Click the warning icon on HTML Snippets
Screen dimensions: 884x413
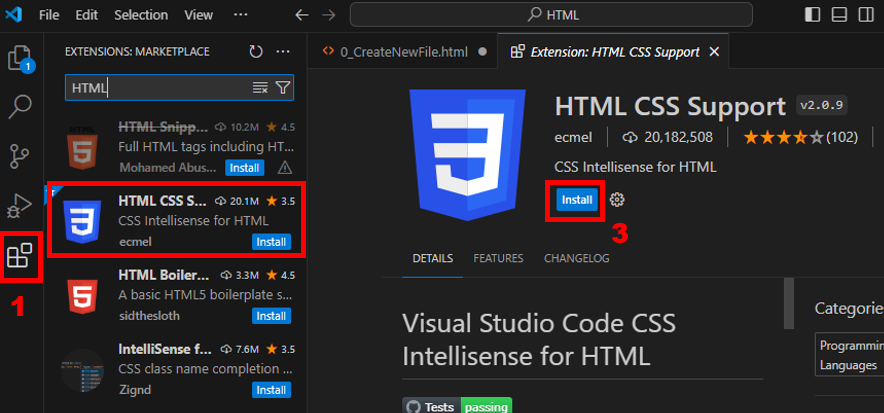click(285, 167)
